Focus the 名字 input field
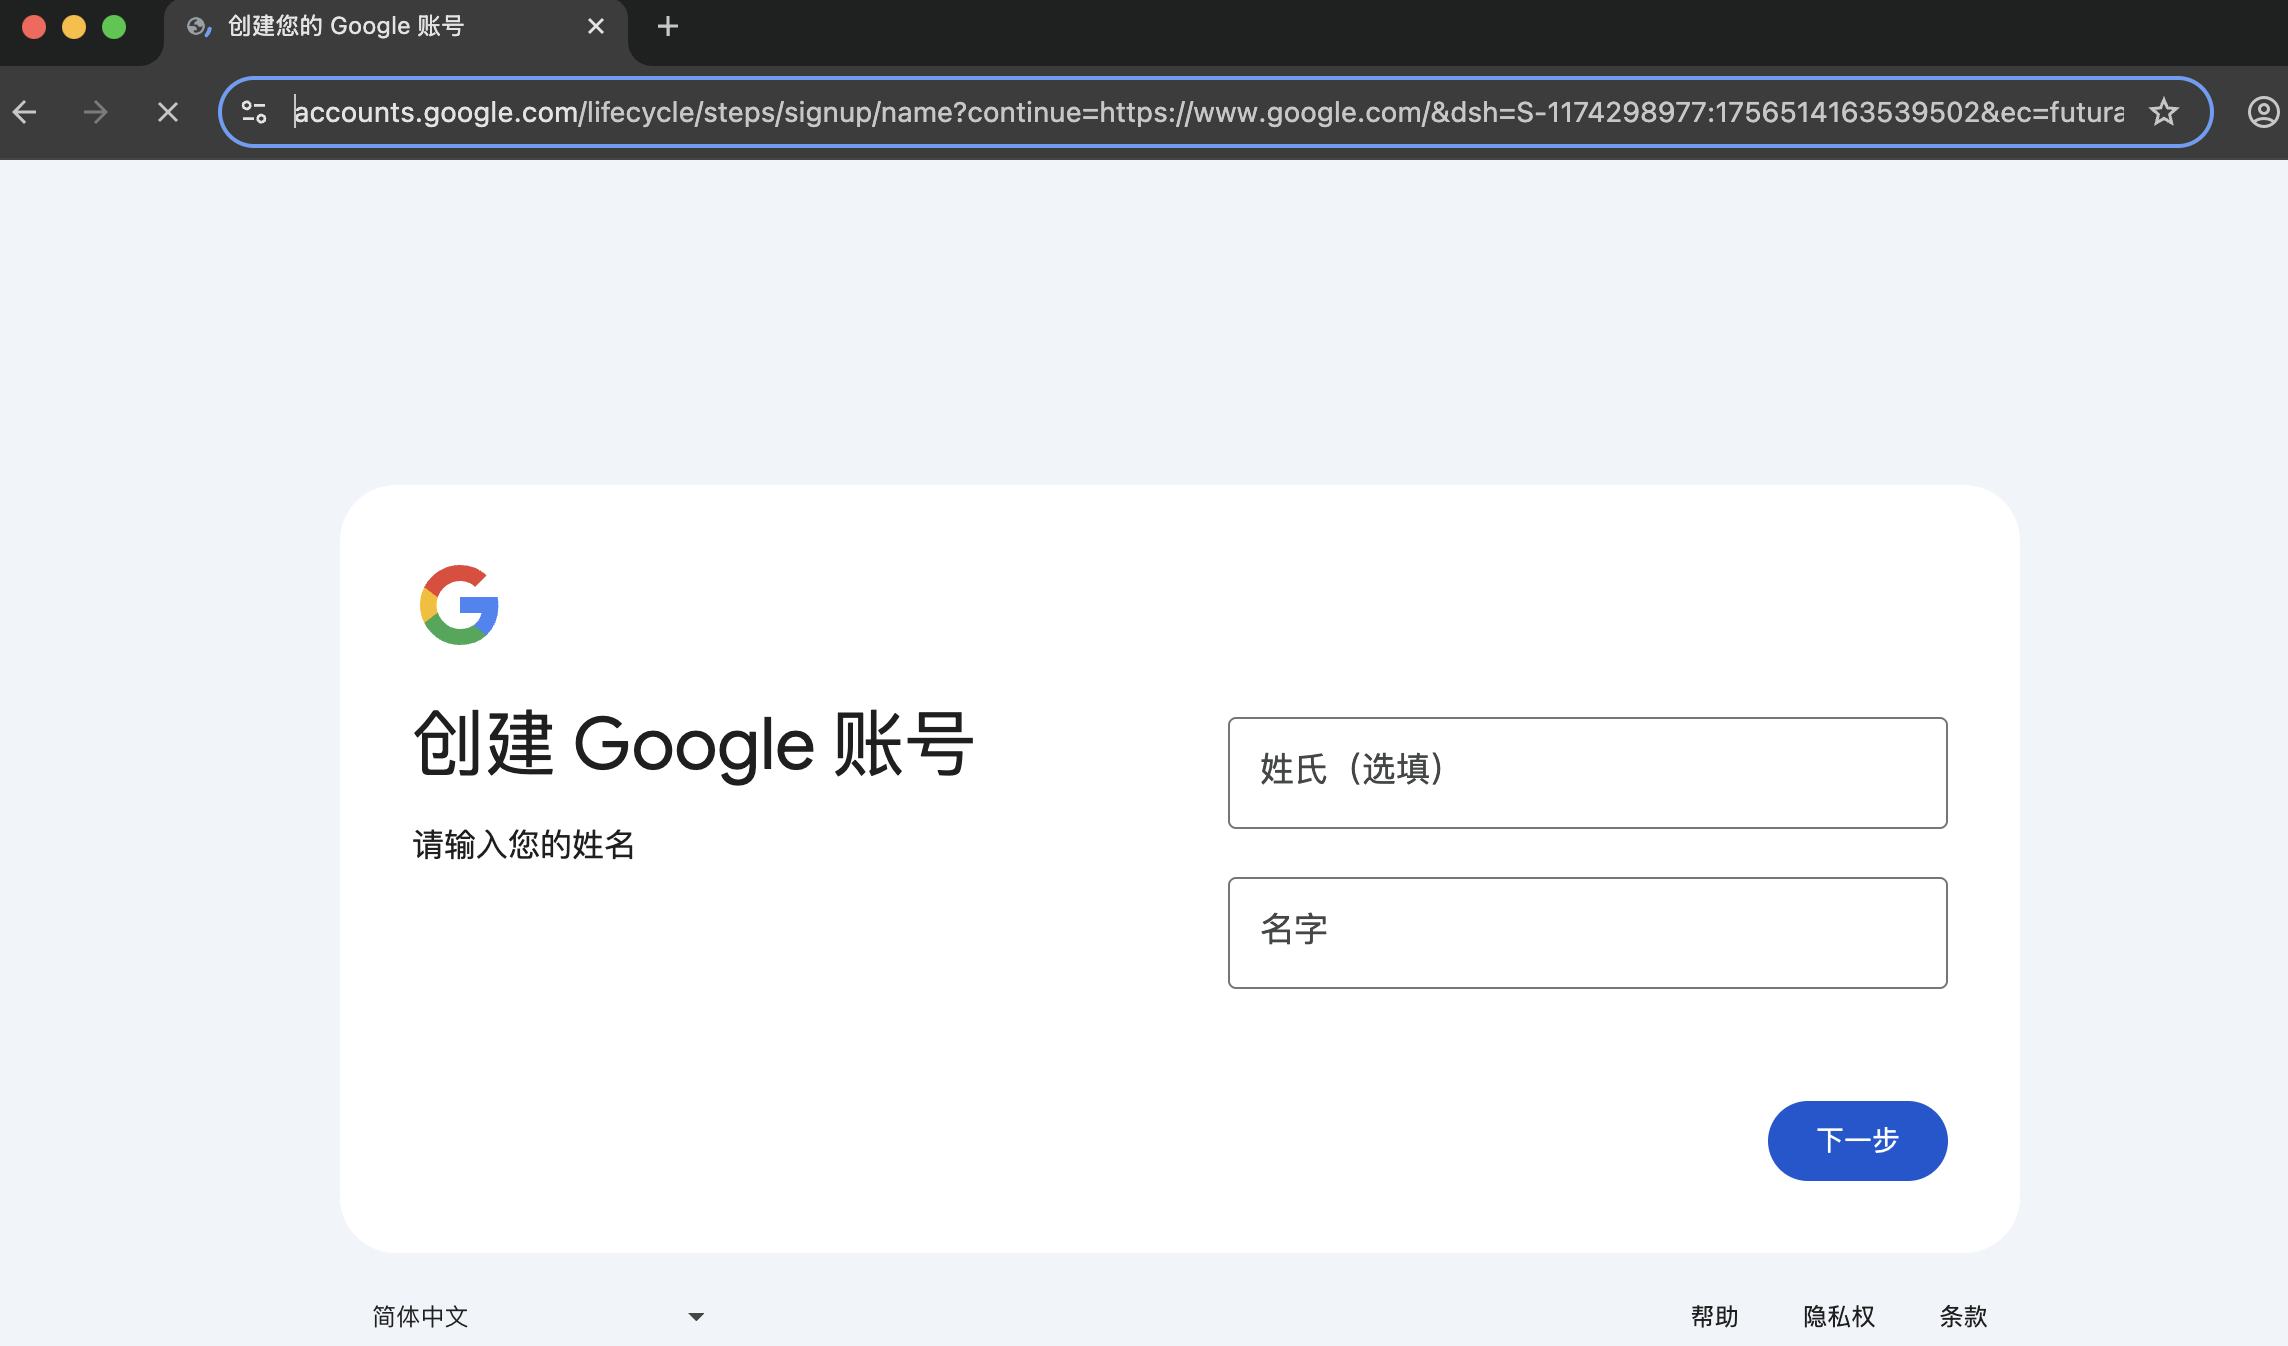The width and height of the screenshot is (2288, 1346). coord(1587,933)
